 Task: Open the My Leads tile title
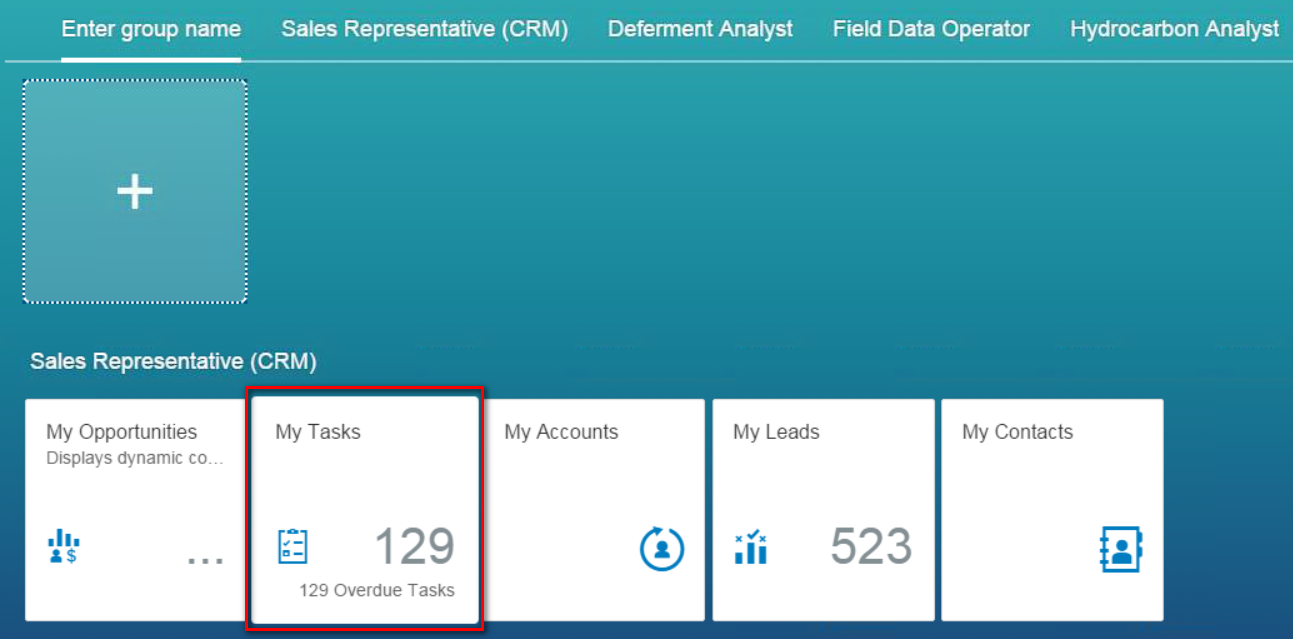[x=776, y=432]
